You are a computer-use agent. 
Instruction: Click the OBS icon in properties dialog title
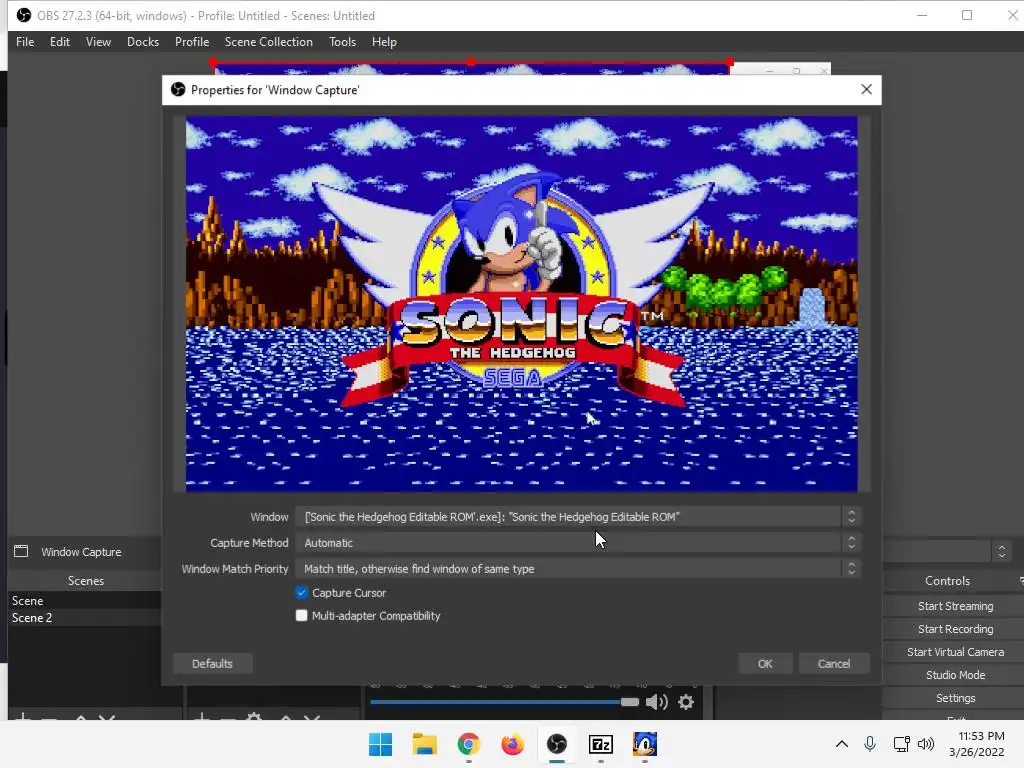tap(178, 89)
